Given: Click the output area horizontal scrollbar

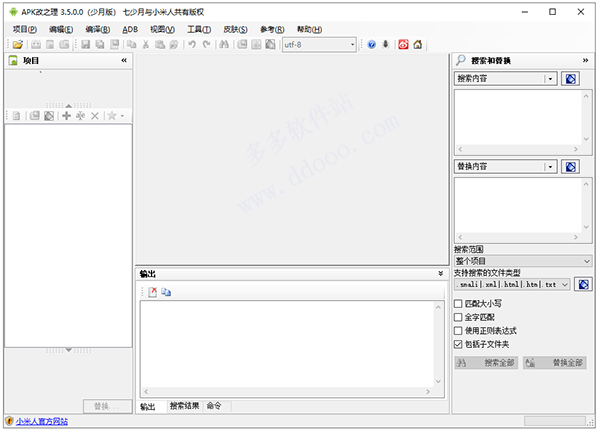Looking at the screenshot, I should (x=287, y=392).
